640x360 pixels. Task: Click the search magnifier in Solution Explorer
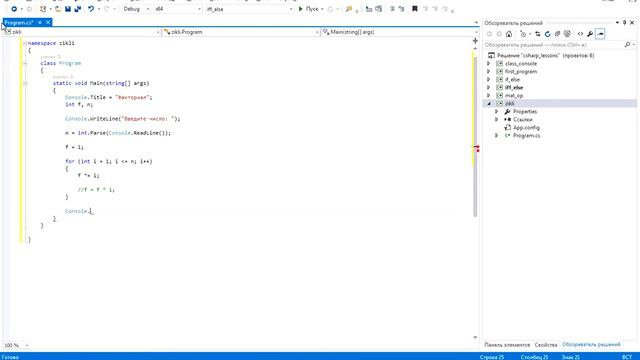[x=627, y=44]
